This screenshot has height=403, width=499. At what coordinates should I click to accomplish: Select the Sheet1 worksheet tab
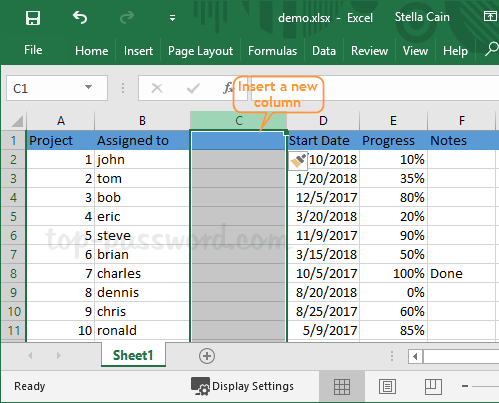[133, 355]
